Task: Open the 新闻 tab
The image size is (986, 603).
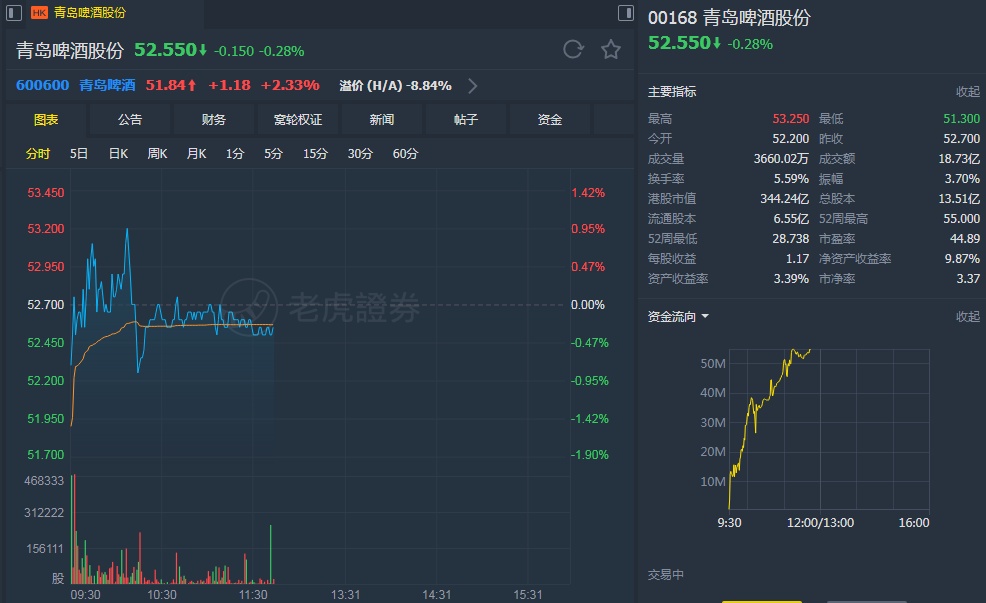Action: point(382,120)
